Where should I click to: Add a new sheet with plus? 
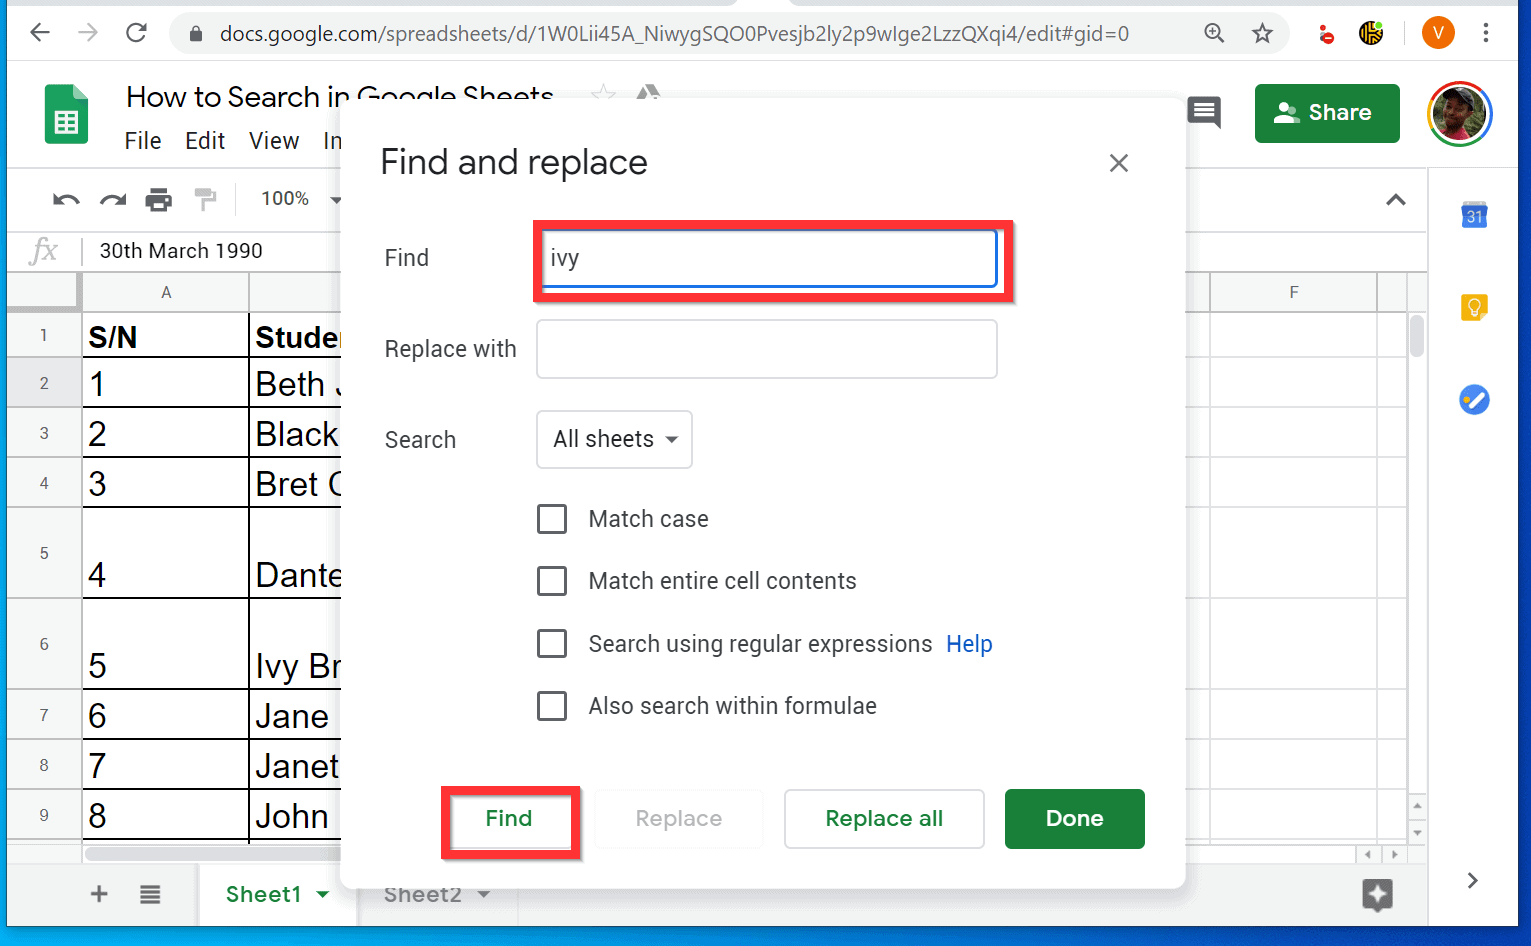click(99, 894)
